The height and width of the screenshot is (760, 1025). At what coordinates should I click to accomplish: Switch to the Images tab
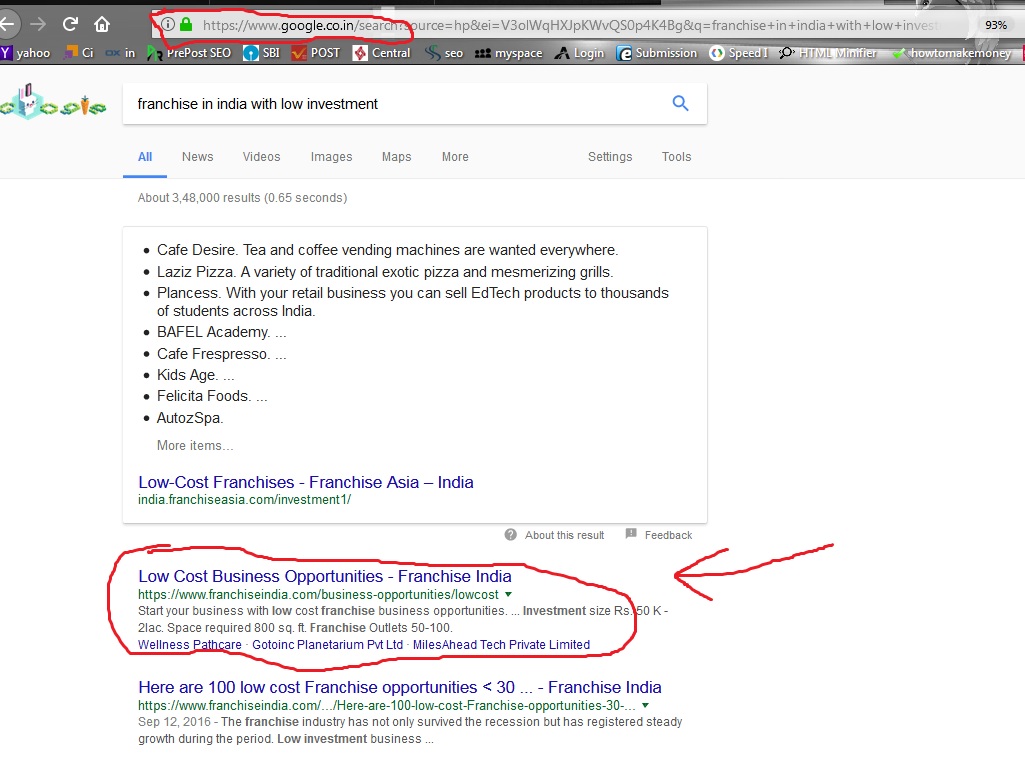coord(331,157)
